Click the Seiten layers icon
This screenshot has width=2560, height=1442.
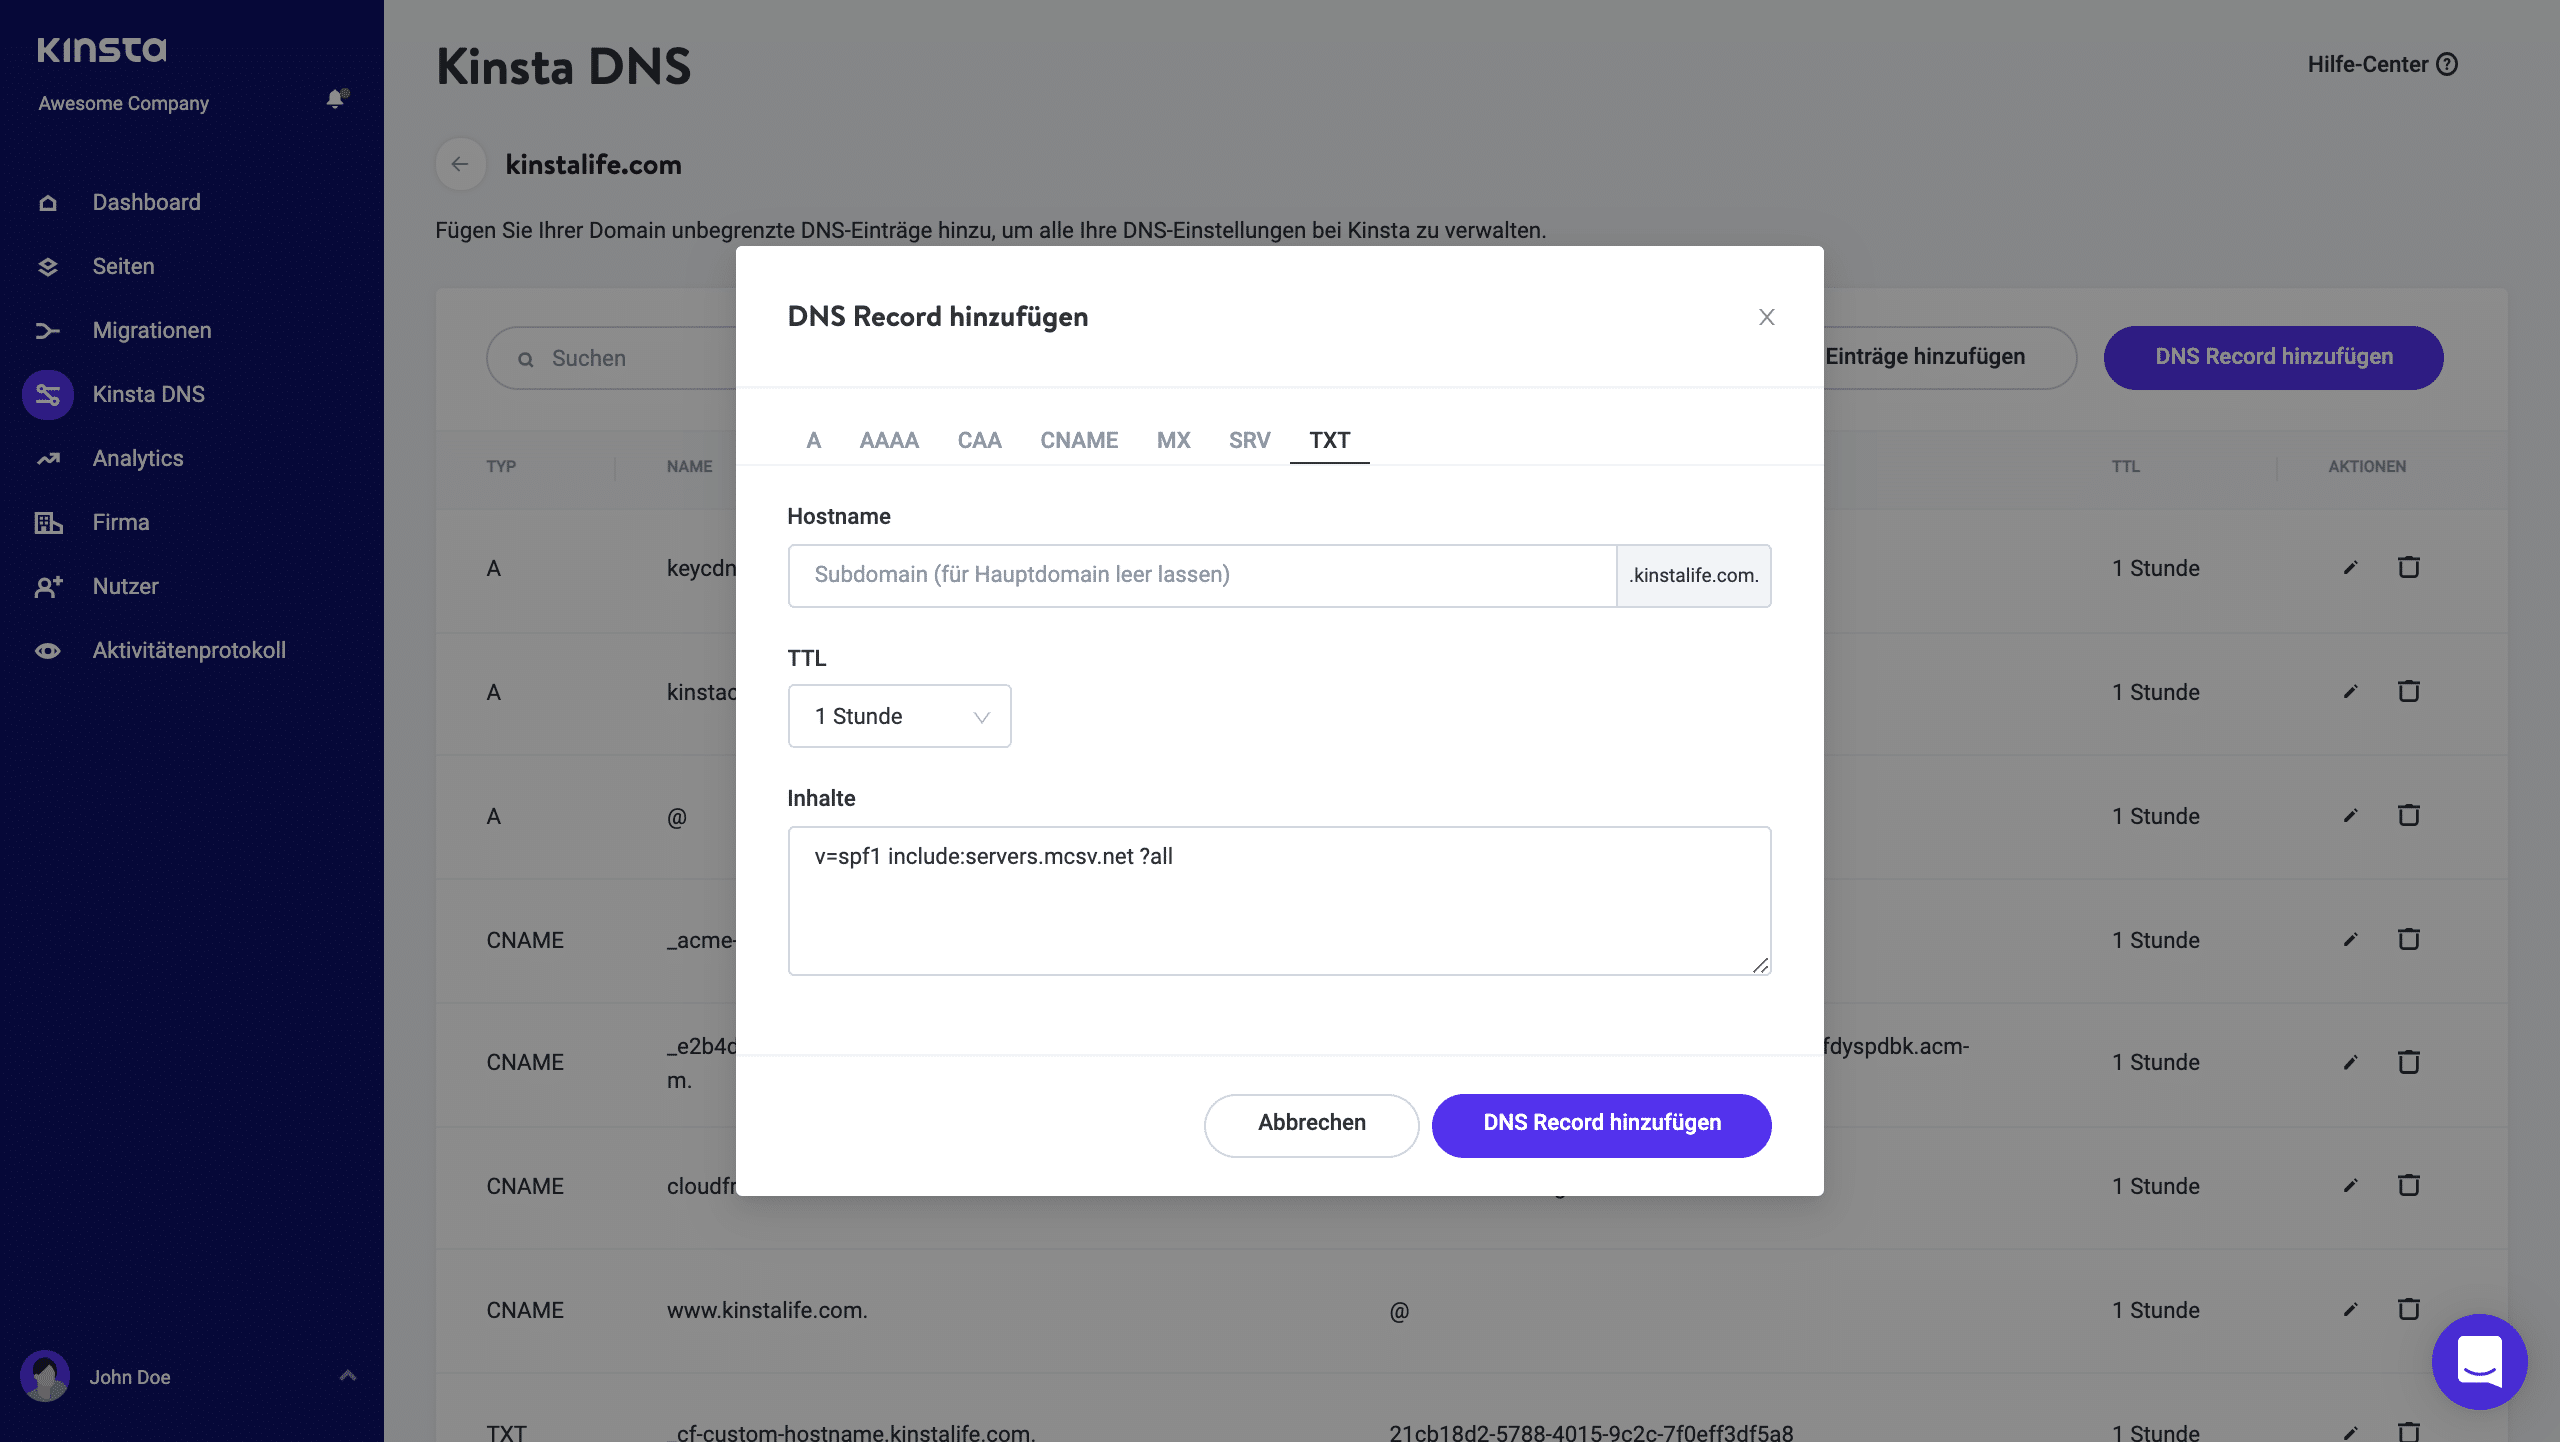click(x=48, y=267)
